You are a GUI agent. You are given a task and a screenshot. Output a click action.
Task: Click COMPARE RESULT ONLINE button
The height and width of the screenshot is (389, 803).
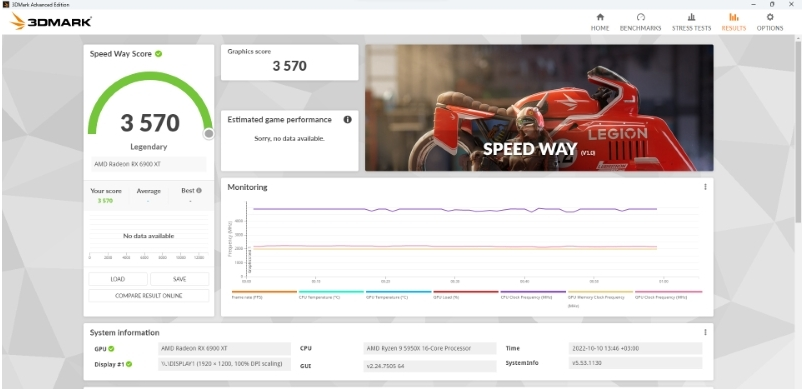[149, 296]
